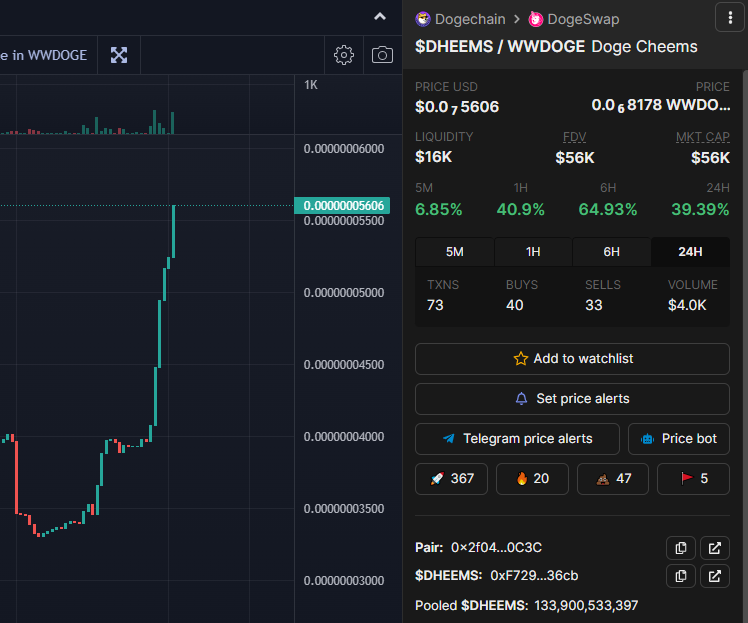Vote red flag reaction showing 5
This screenshot has height=623, width=748.
[x=694, y=479]
